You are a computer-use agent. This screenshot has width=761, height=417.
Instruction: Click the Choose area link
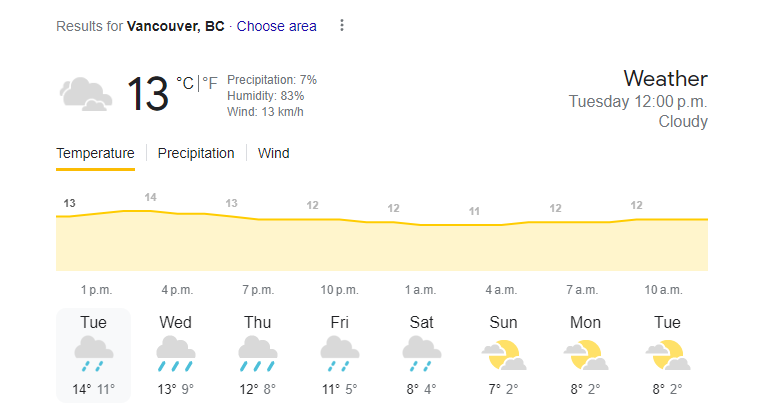click(x=277, y=26)
